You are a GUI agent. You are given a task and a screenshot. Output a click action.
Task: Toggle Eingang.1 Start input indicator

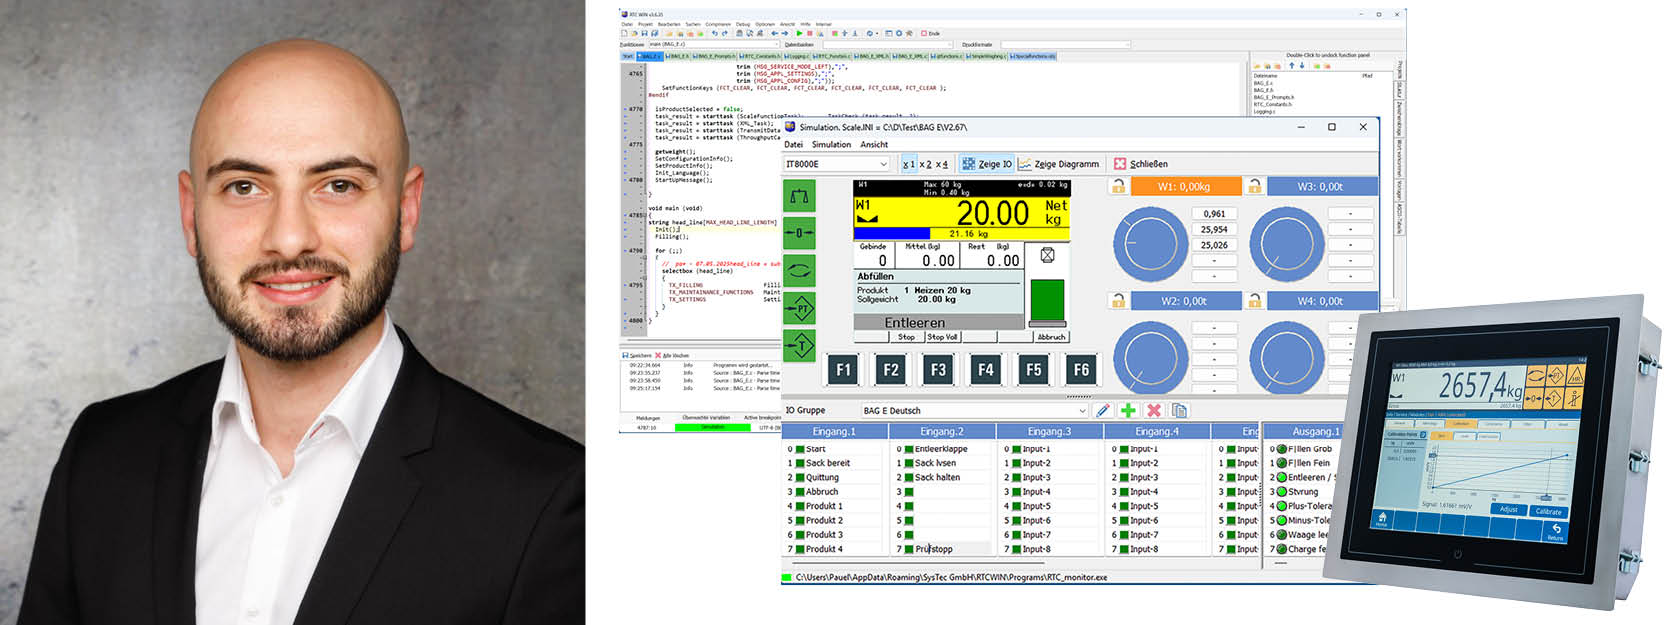(800, 449)
